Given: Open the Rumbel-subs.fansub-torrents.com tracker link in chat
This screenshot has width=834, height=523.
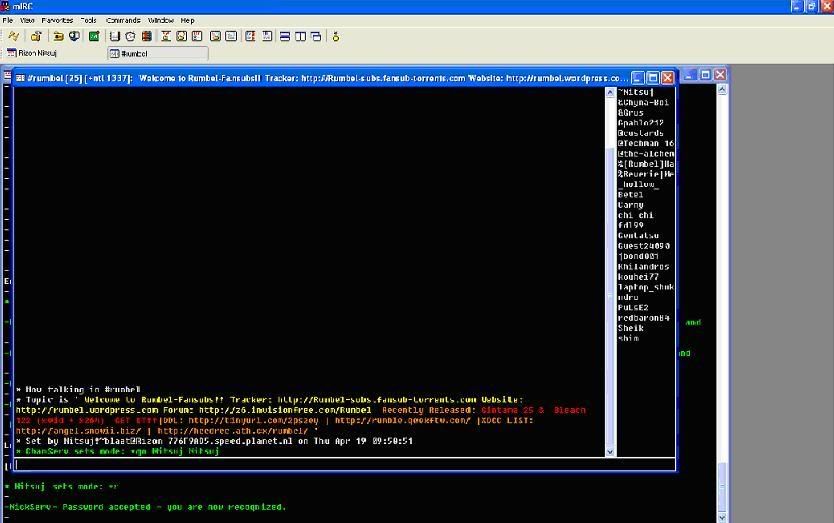Looking at the screenshot, I should pyautogui.click(x=377, y=400).
